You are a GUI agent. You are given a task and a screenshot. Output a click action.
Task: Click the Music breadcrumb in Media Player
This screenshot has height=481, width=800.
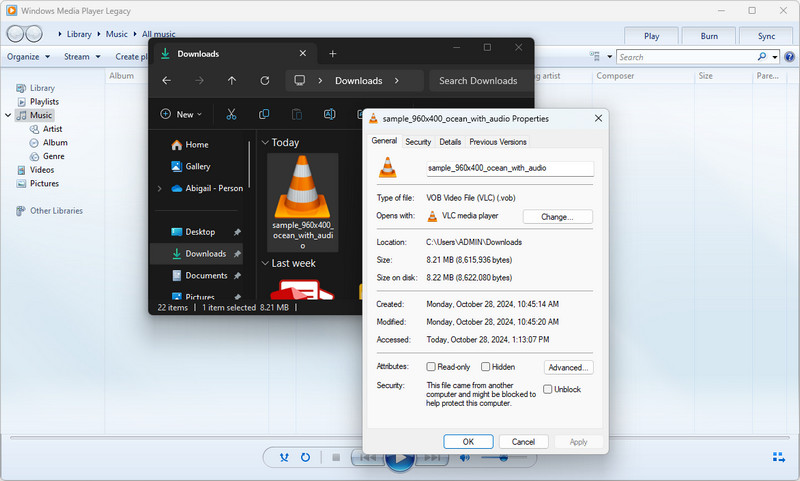click(x=116, y=34)
